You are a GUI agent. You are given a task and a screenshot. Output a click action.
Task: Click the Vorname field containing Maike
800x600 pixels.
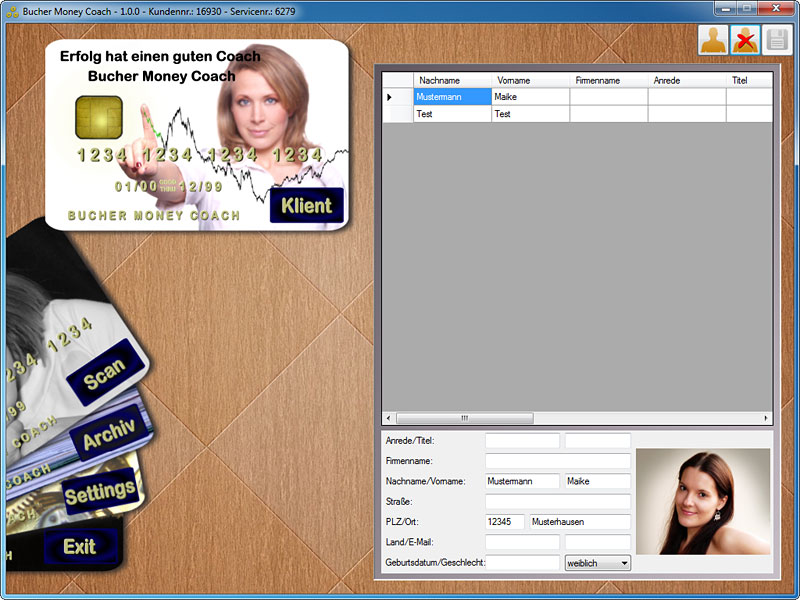[x=597, y=481]
